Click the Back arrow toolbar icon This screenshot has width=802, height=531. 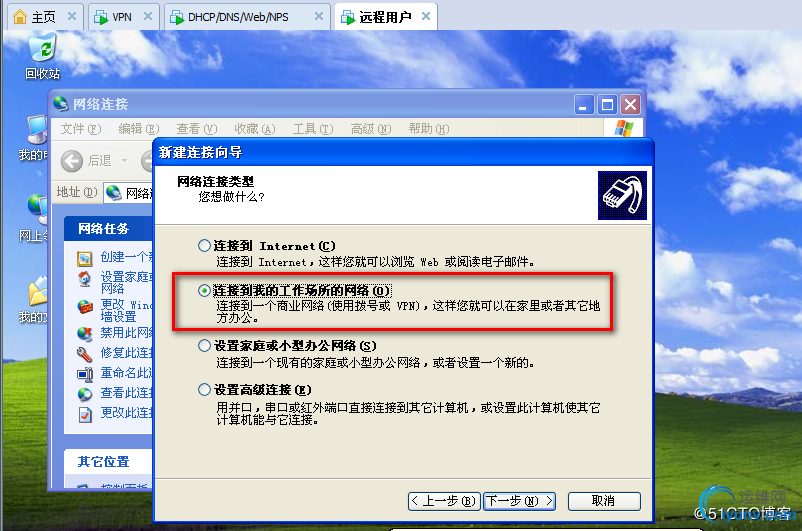(x=72, y=161)
